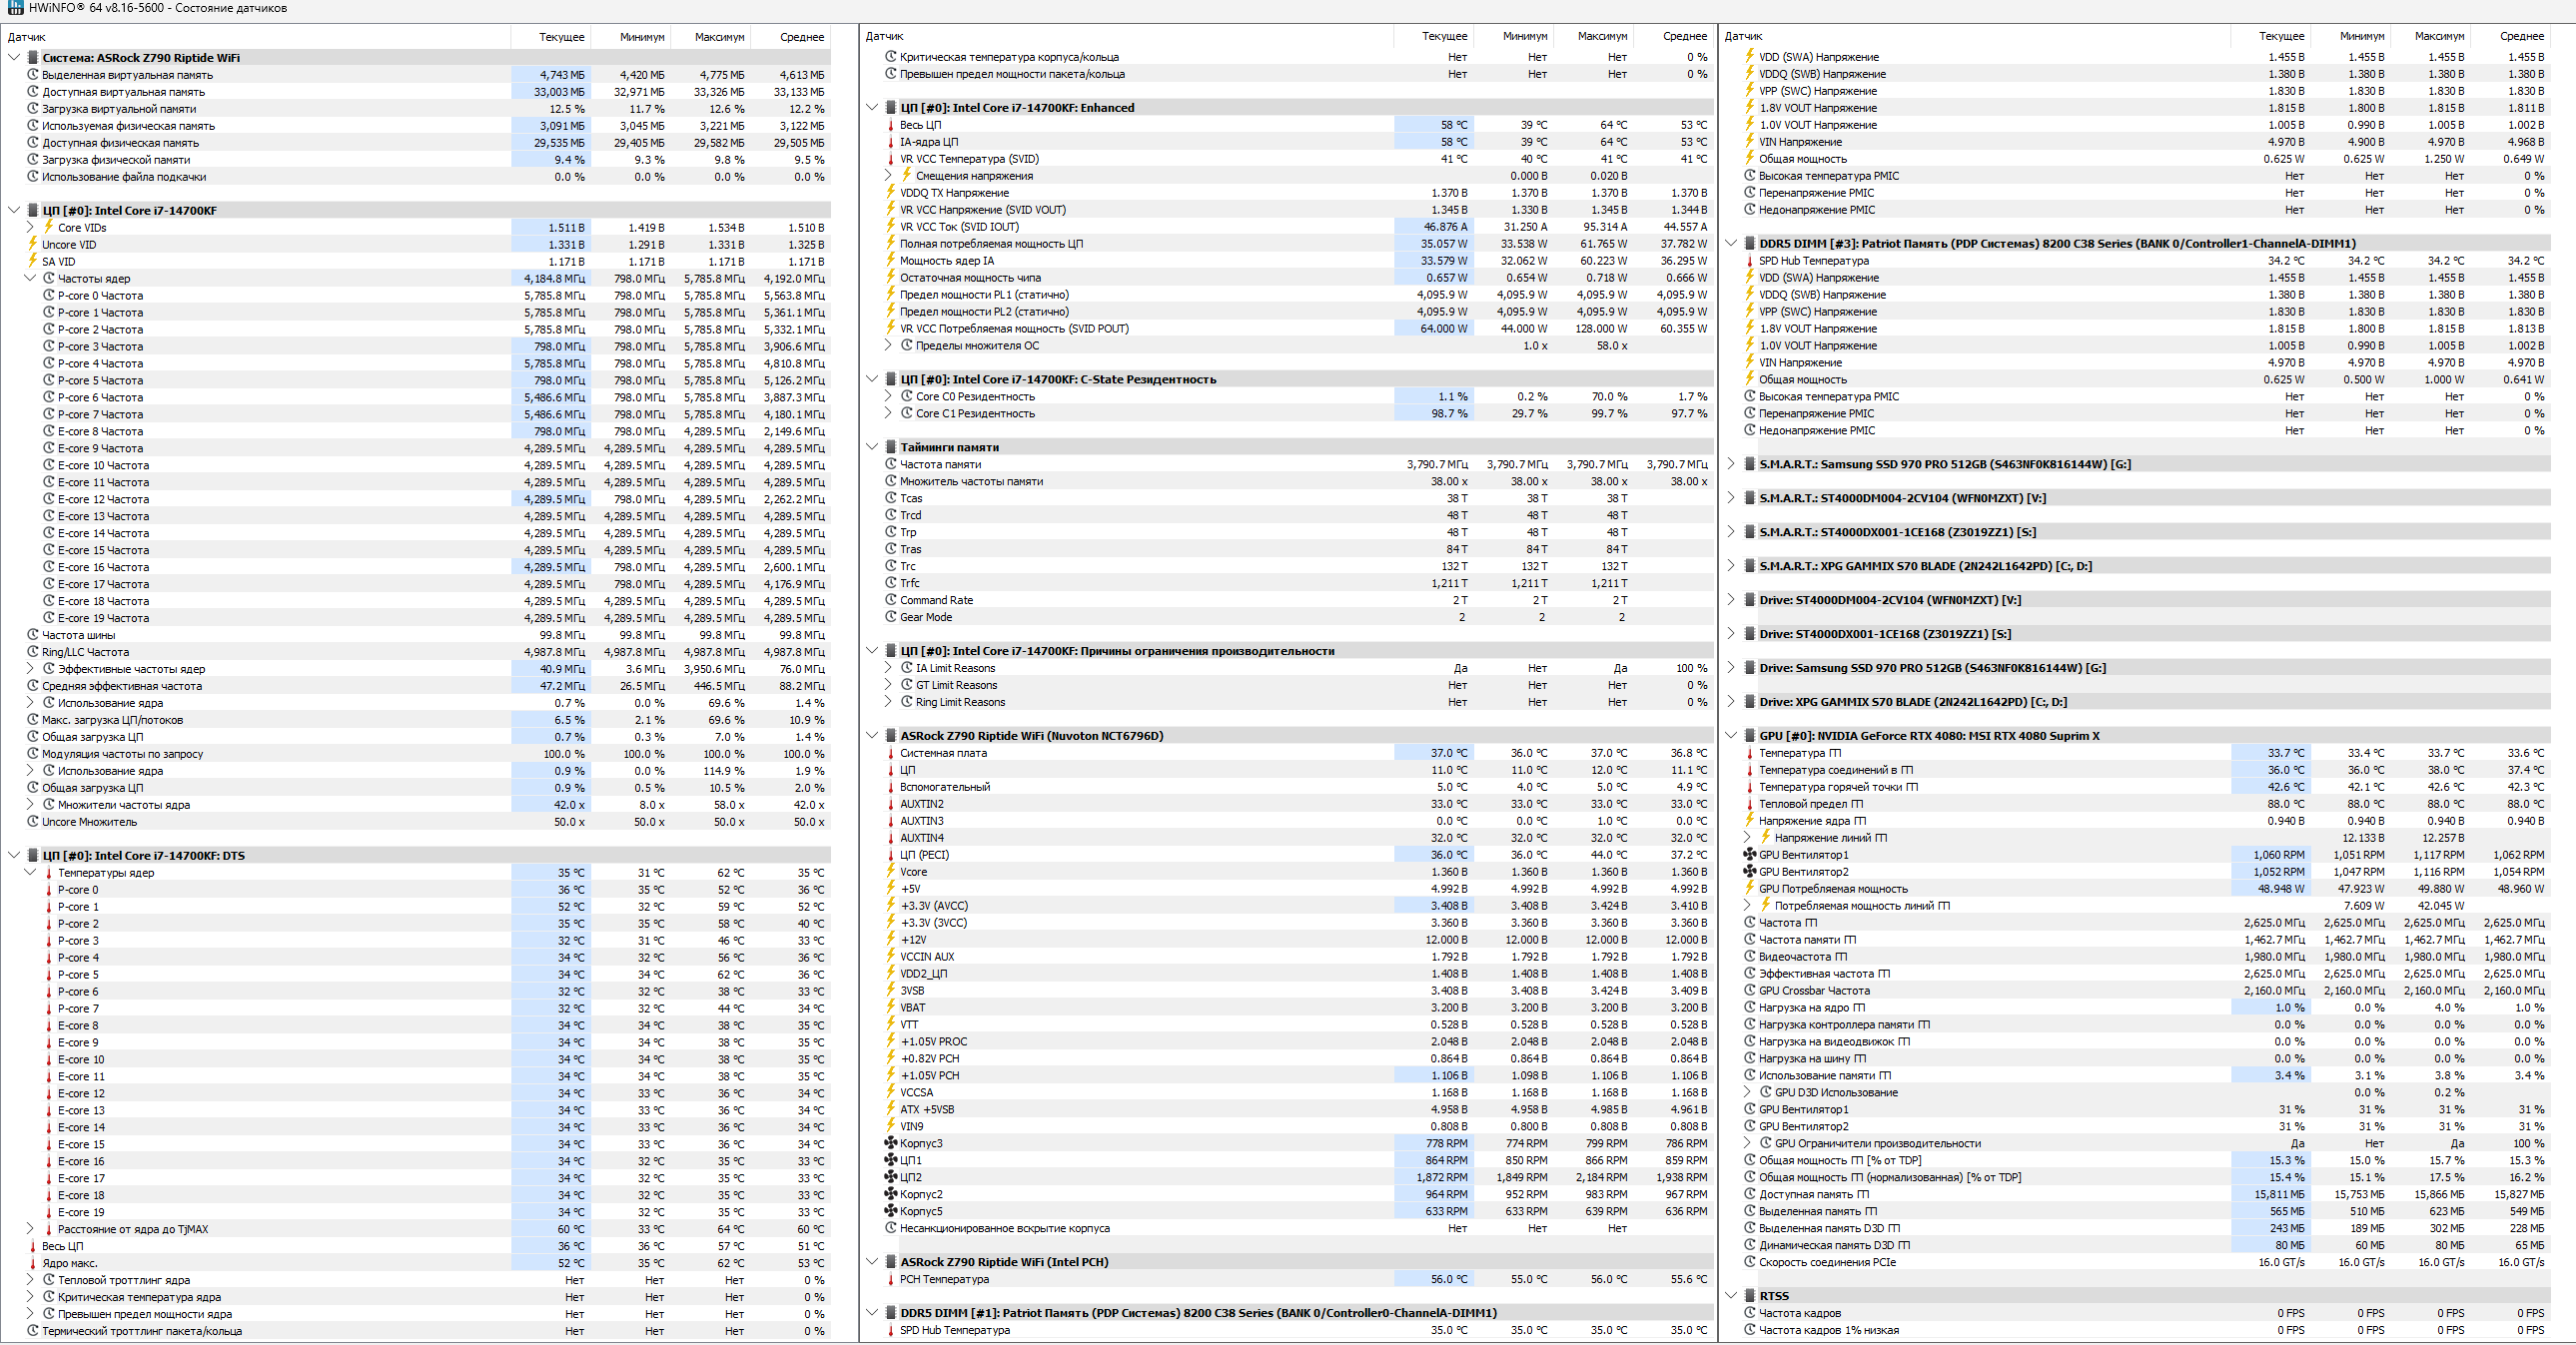Screen dimensions: 2576x1345
Task: Click the fan icon next to Корпус3
Action: point(890,1143)
